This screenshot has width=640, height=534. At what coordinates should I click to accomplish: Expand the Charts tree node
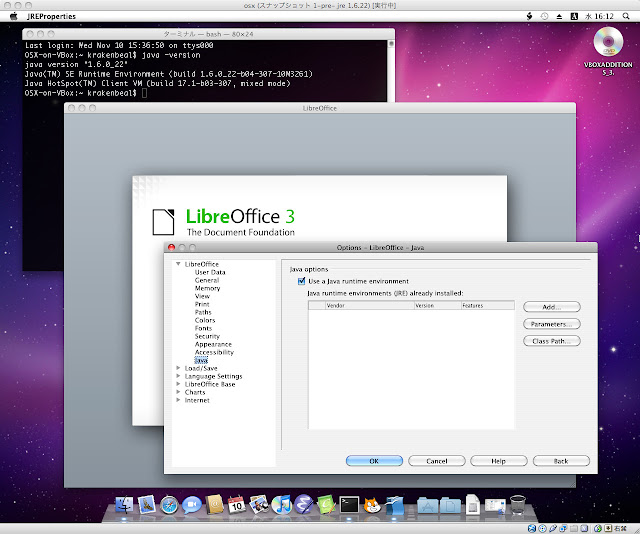click(178, 392)
